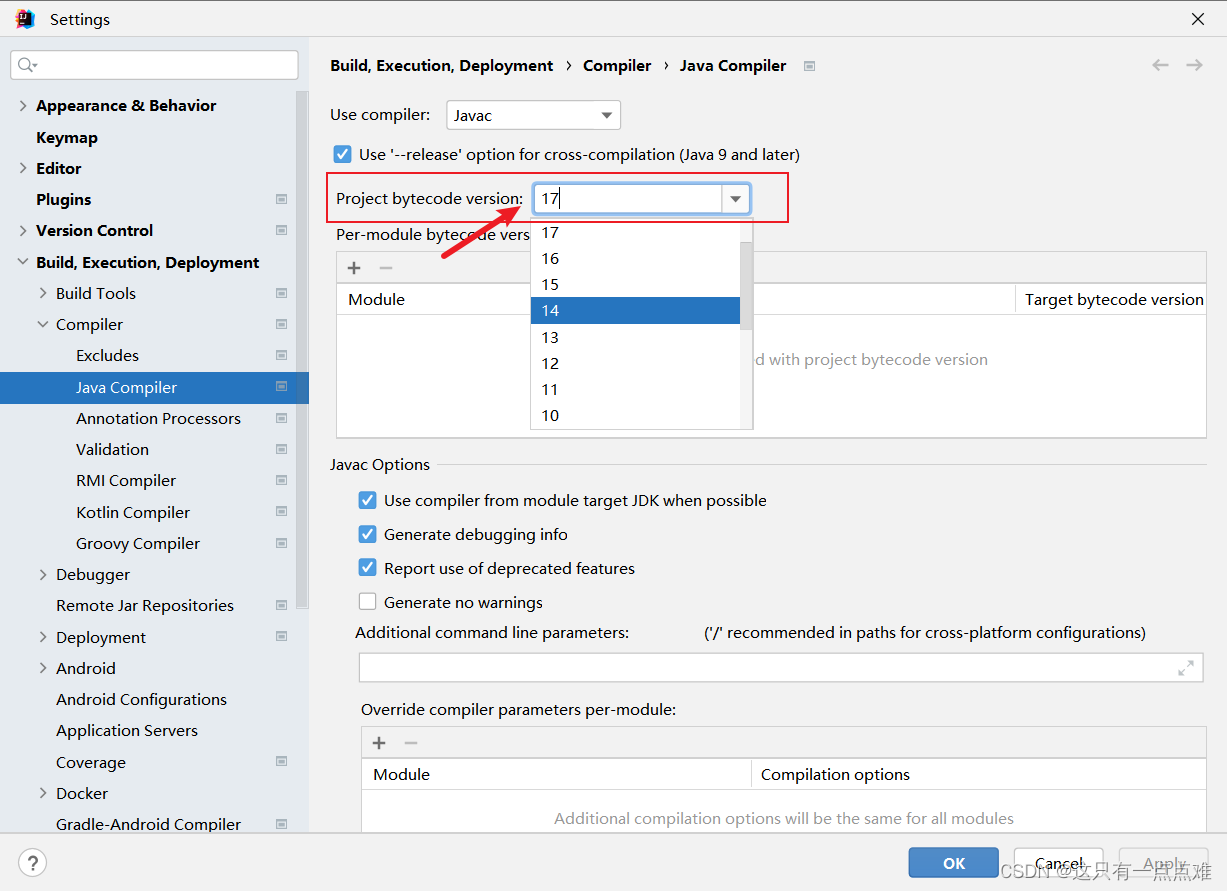Click the search magnifier icon in settings
The image size is (1227, 891).
point(26,65)
